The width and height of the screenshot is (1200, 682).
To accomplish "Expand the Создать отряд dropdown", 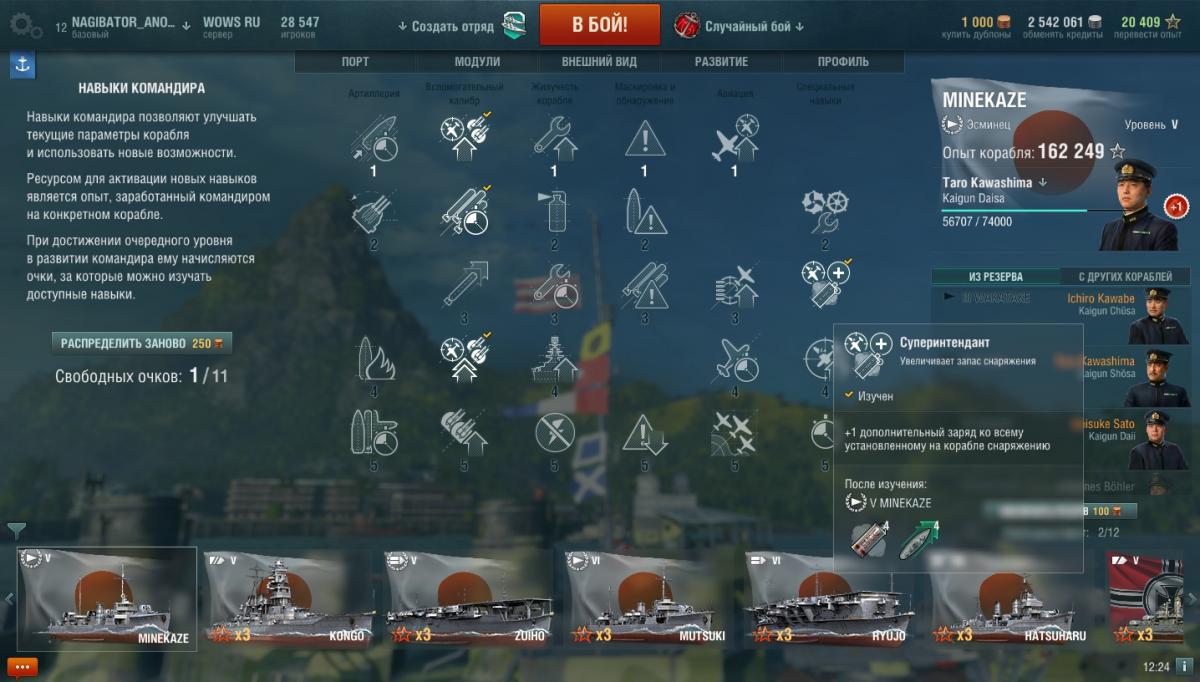I will (446, 26).
